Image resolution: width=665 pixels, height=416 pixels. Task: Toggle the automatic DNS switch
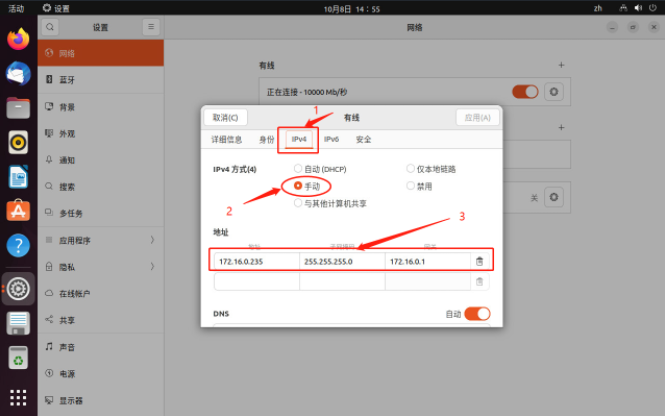[477, 314]
